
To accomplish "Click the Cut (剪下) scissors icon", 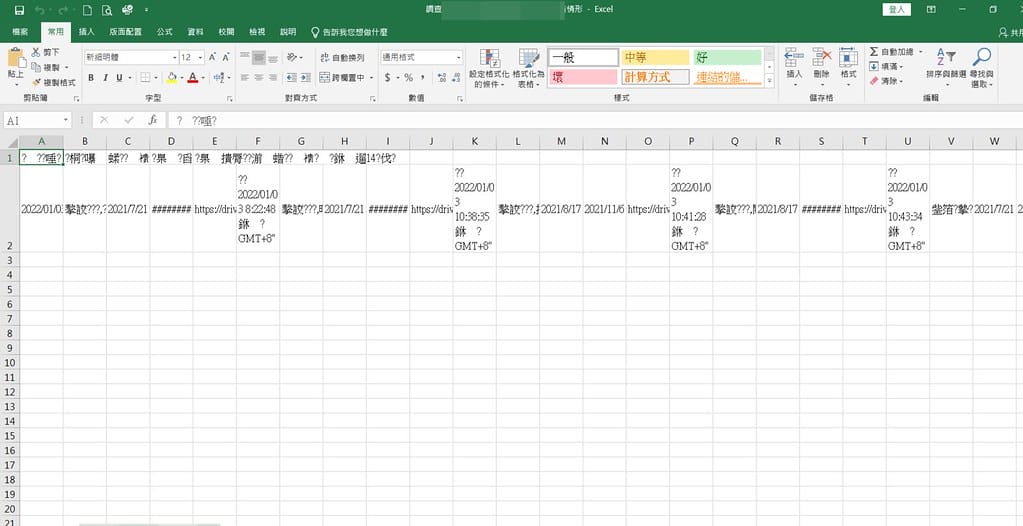I will [x=36, y=52].
